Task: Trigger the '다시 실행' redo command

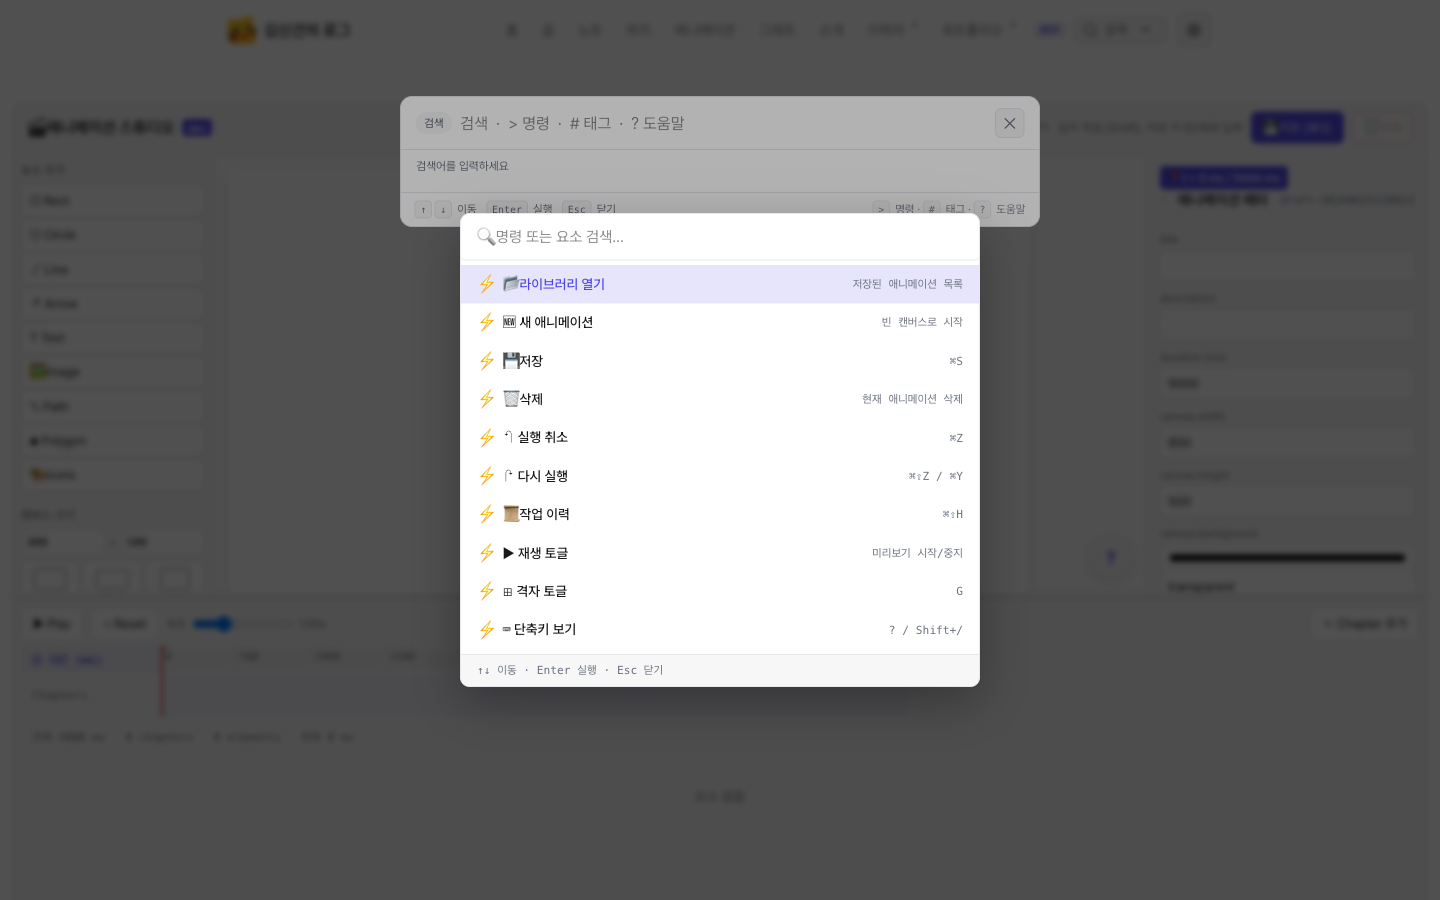Action: [x=720, y=476]
